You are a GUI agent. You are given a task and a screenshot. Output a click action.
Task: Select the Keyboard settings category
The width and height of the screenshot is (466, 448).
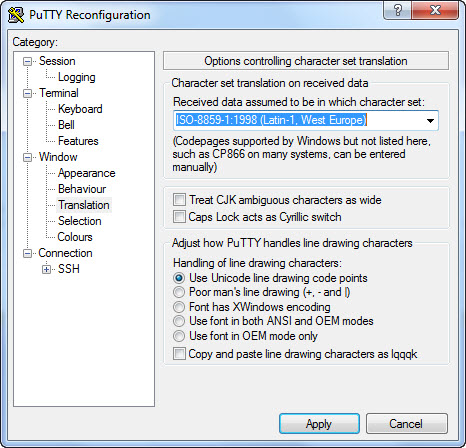tap(80, 109)
